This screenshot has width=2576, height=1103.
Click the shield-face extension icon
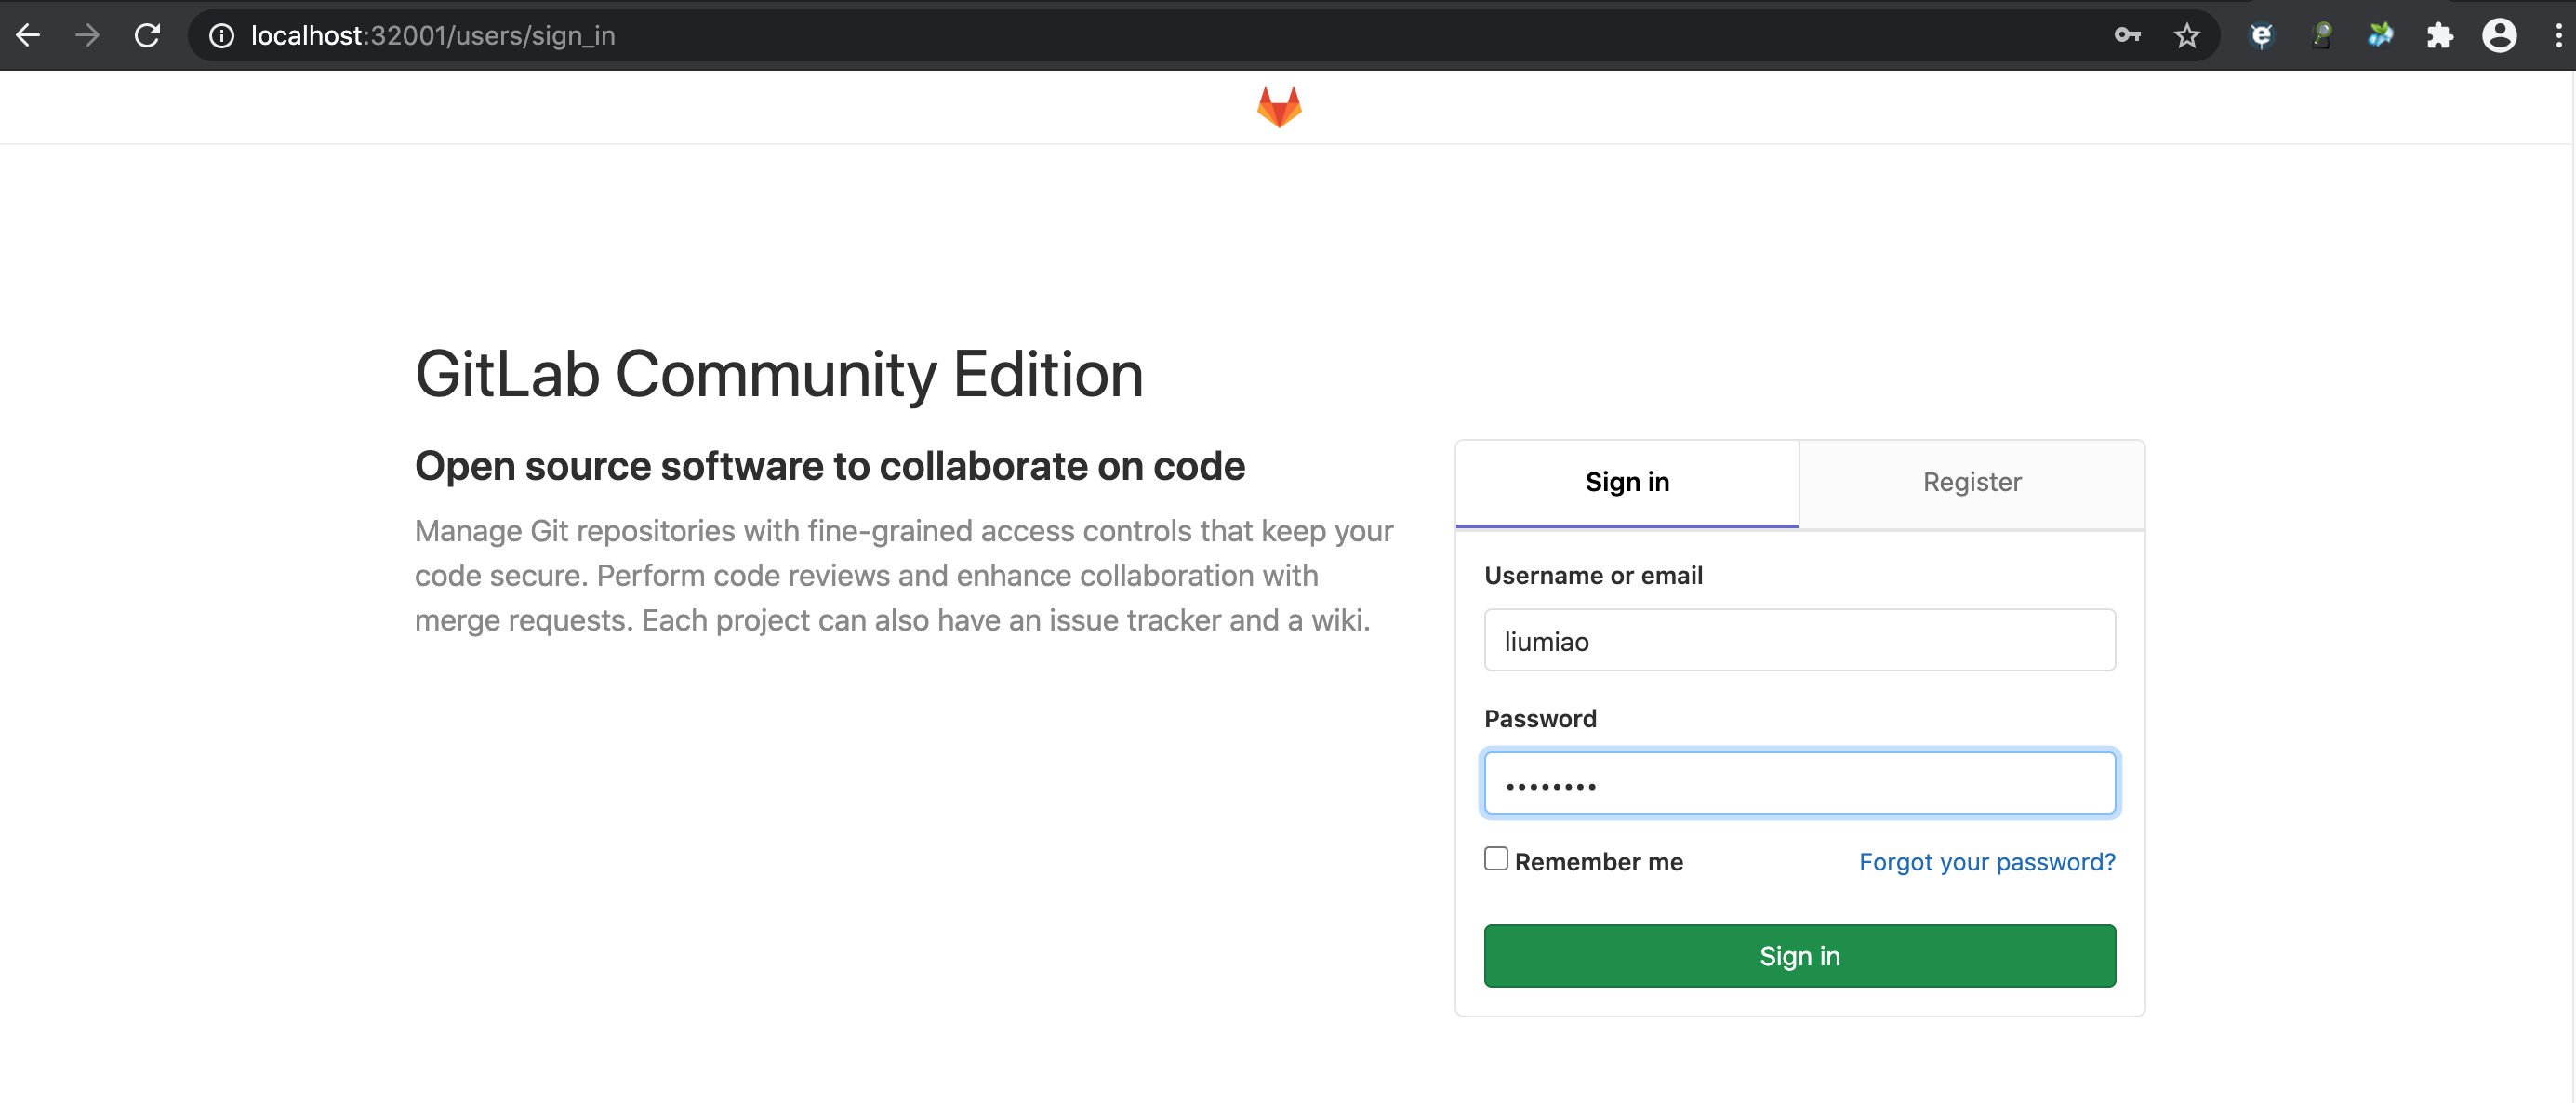(2261, 36)
